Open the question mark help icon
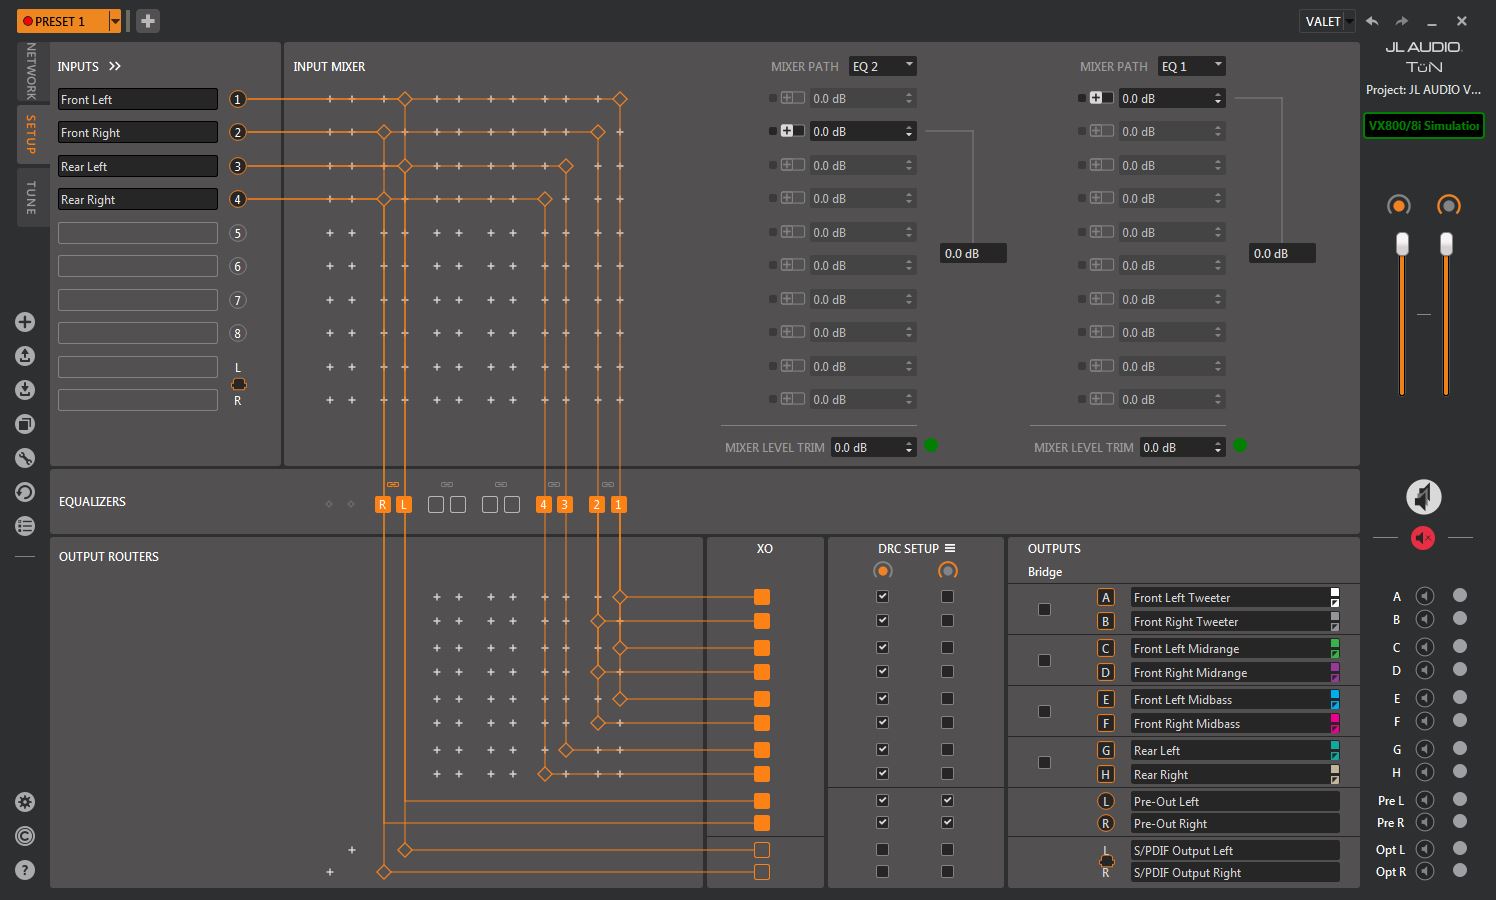Screen dimensions: 1496x900 tap(25, 870)
